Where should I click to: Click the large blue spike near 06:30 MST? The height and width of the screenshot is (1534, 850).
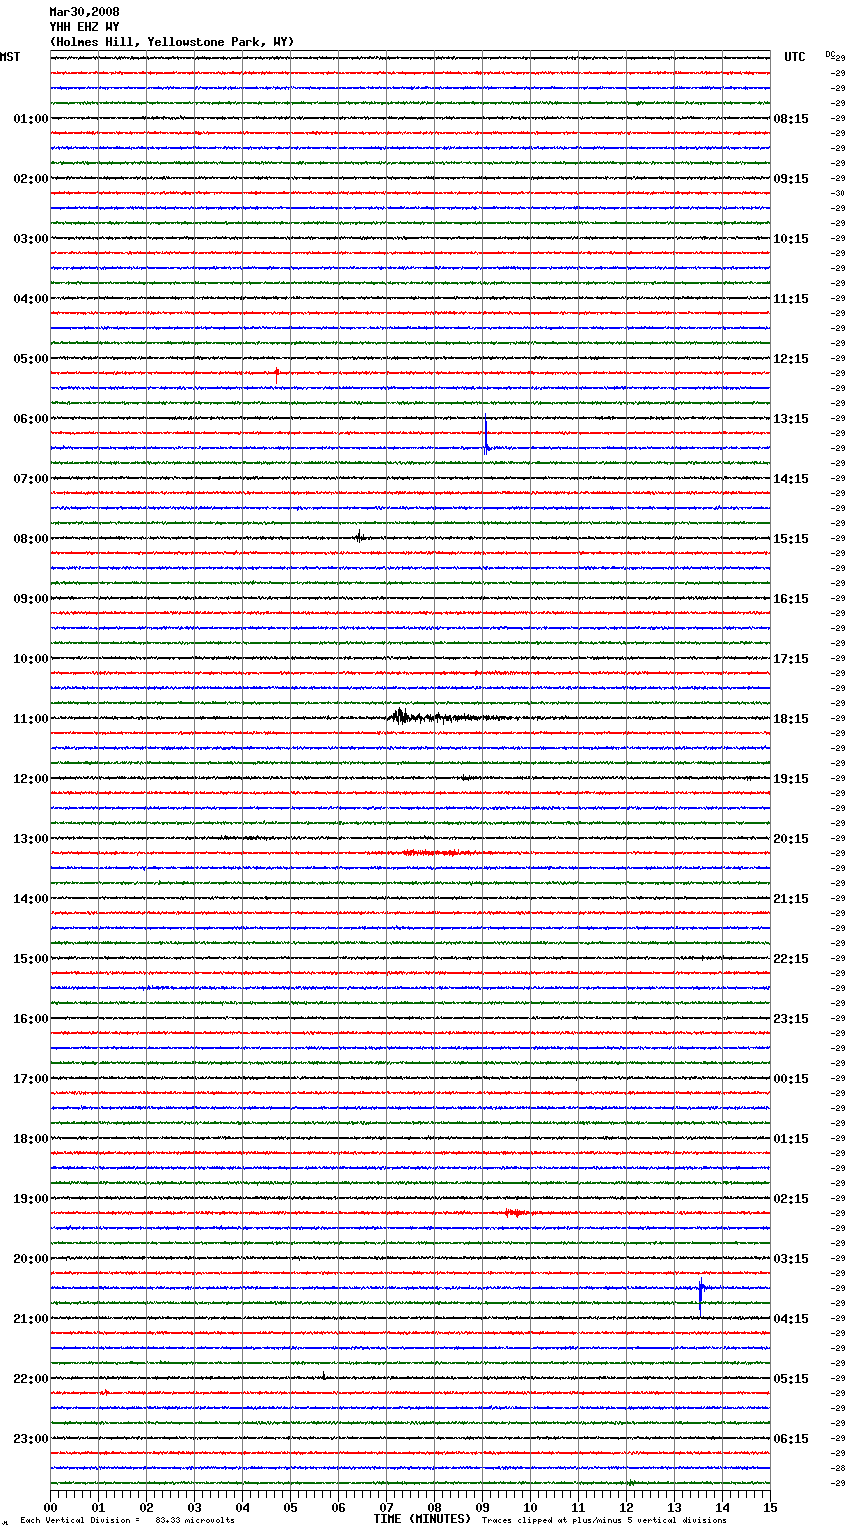pyautogui.click(x=486, y=436)
